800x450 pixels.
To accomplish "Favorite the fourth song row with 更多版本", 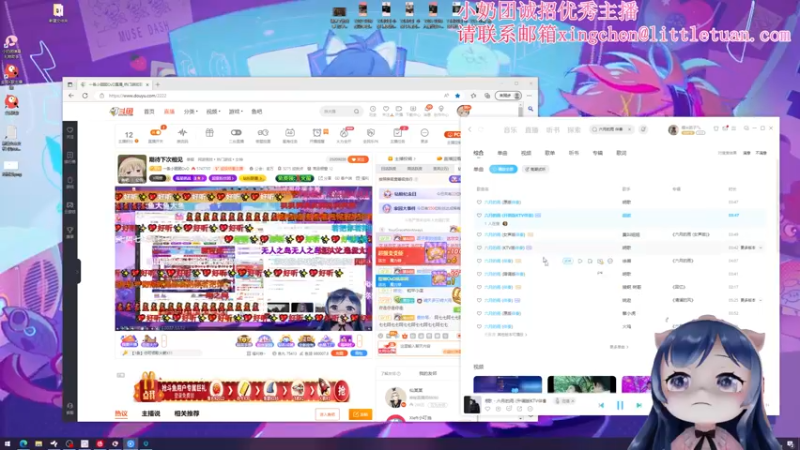I will tap(479, 247).
